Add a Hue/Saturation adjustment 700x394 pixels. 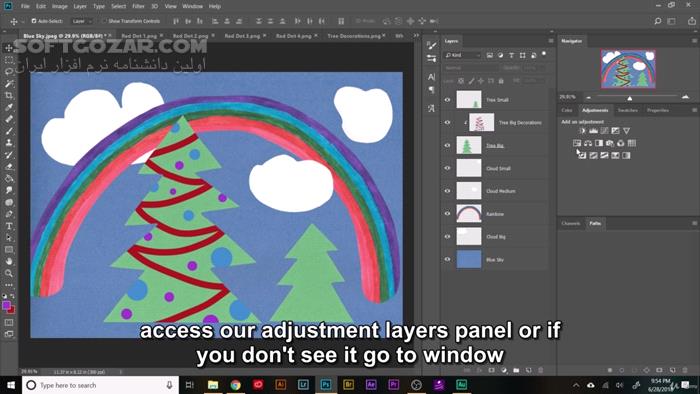click(577, 143)
